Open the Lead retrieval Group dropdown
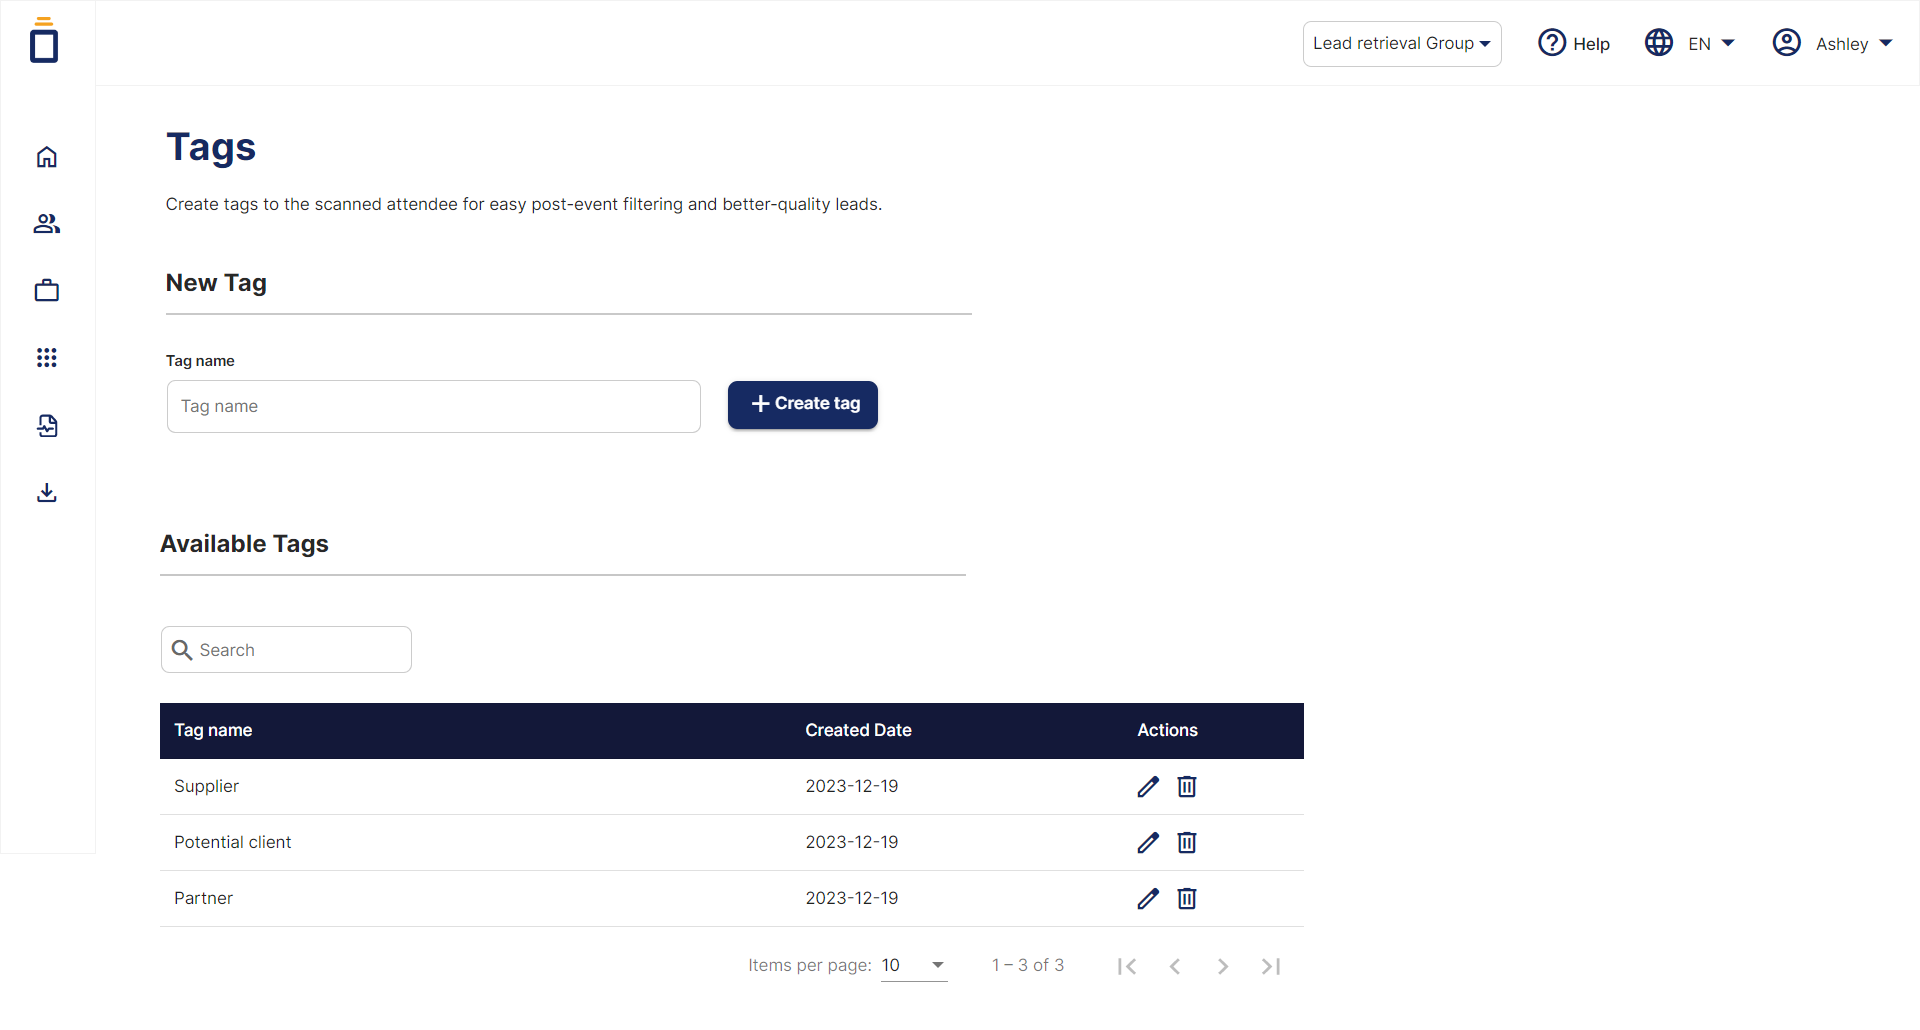This screenshot has height=1030, width=1920. click(1402, 44)
